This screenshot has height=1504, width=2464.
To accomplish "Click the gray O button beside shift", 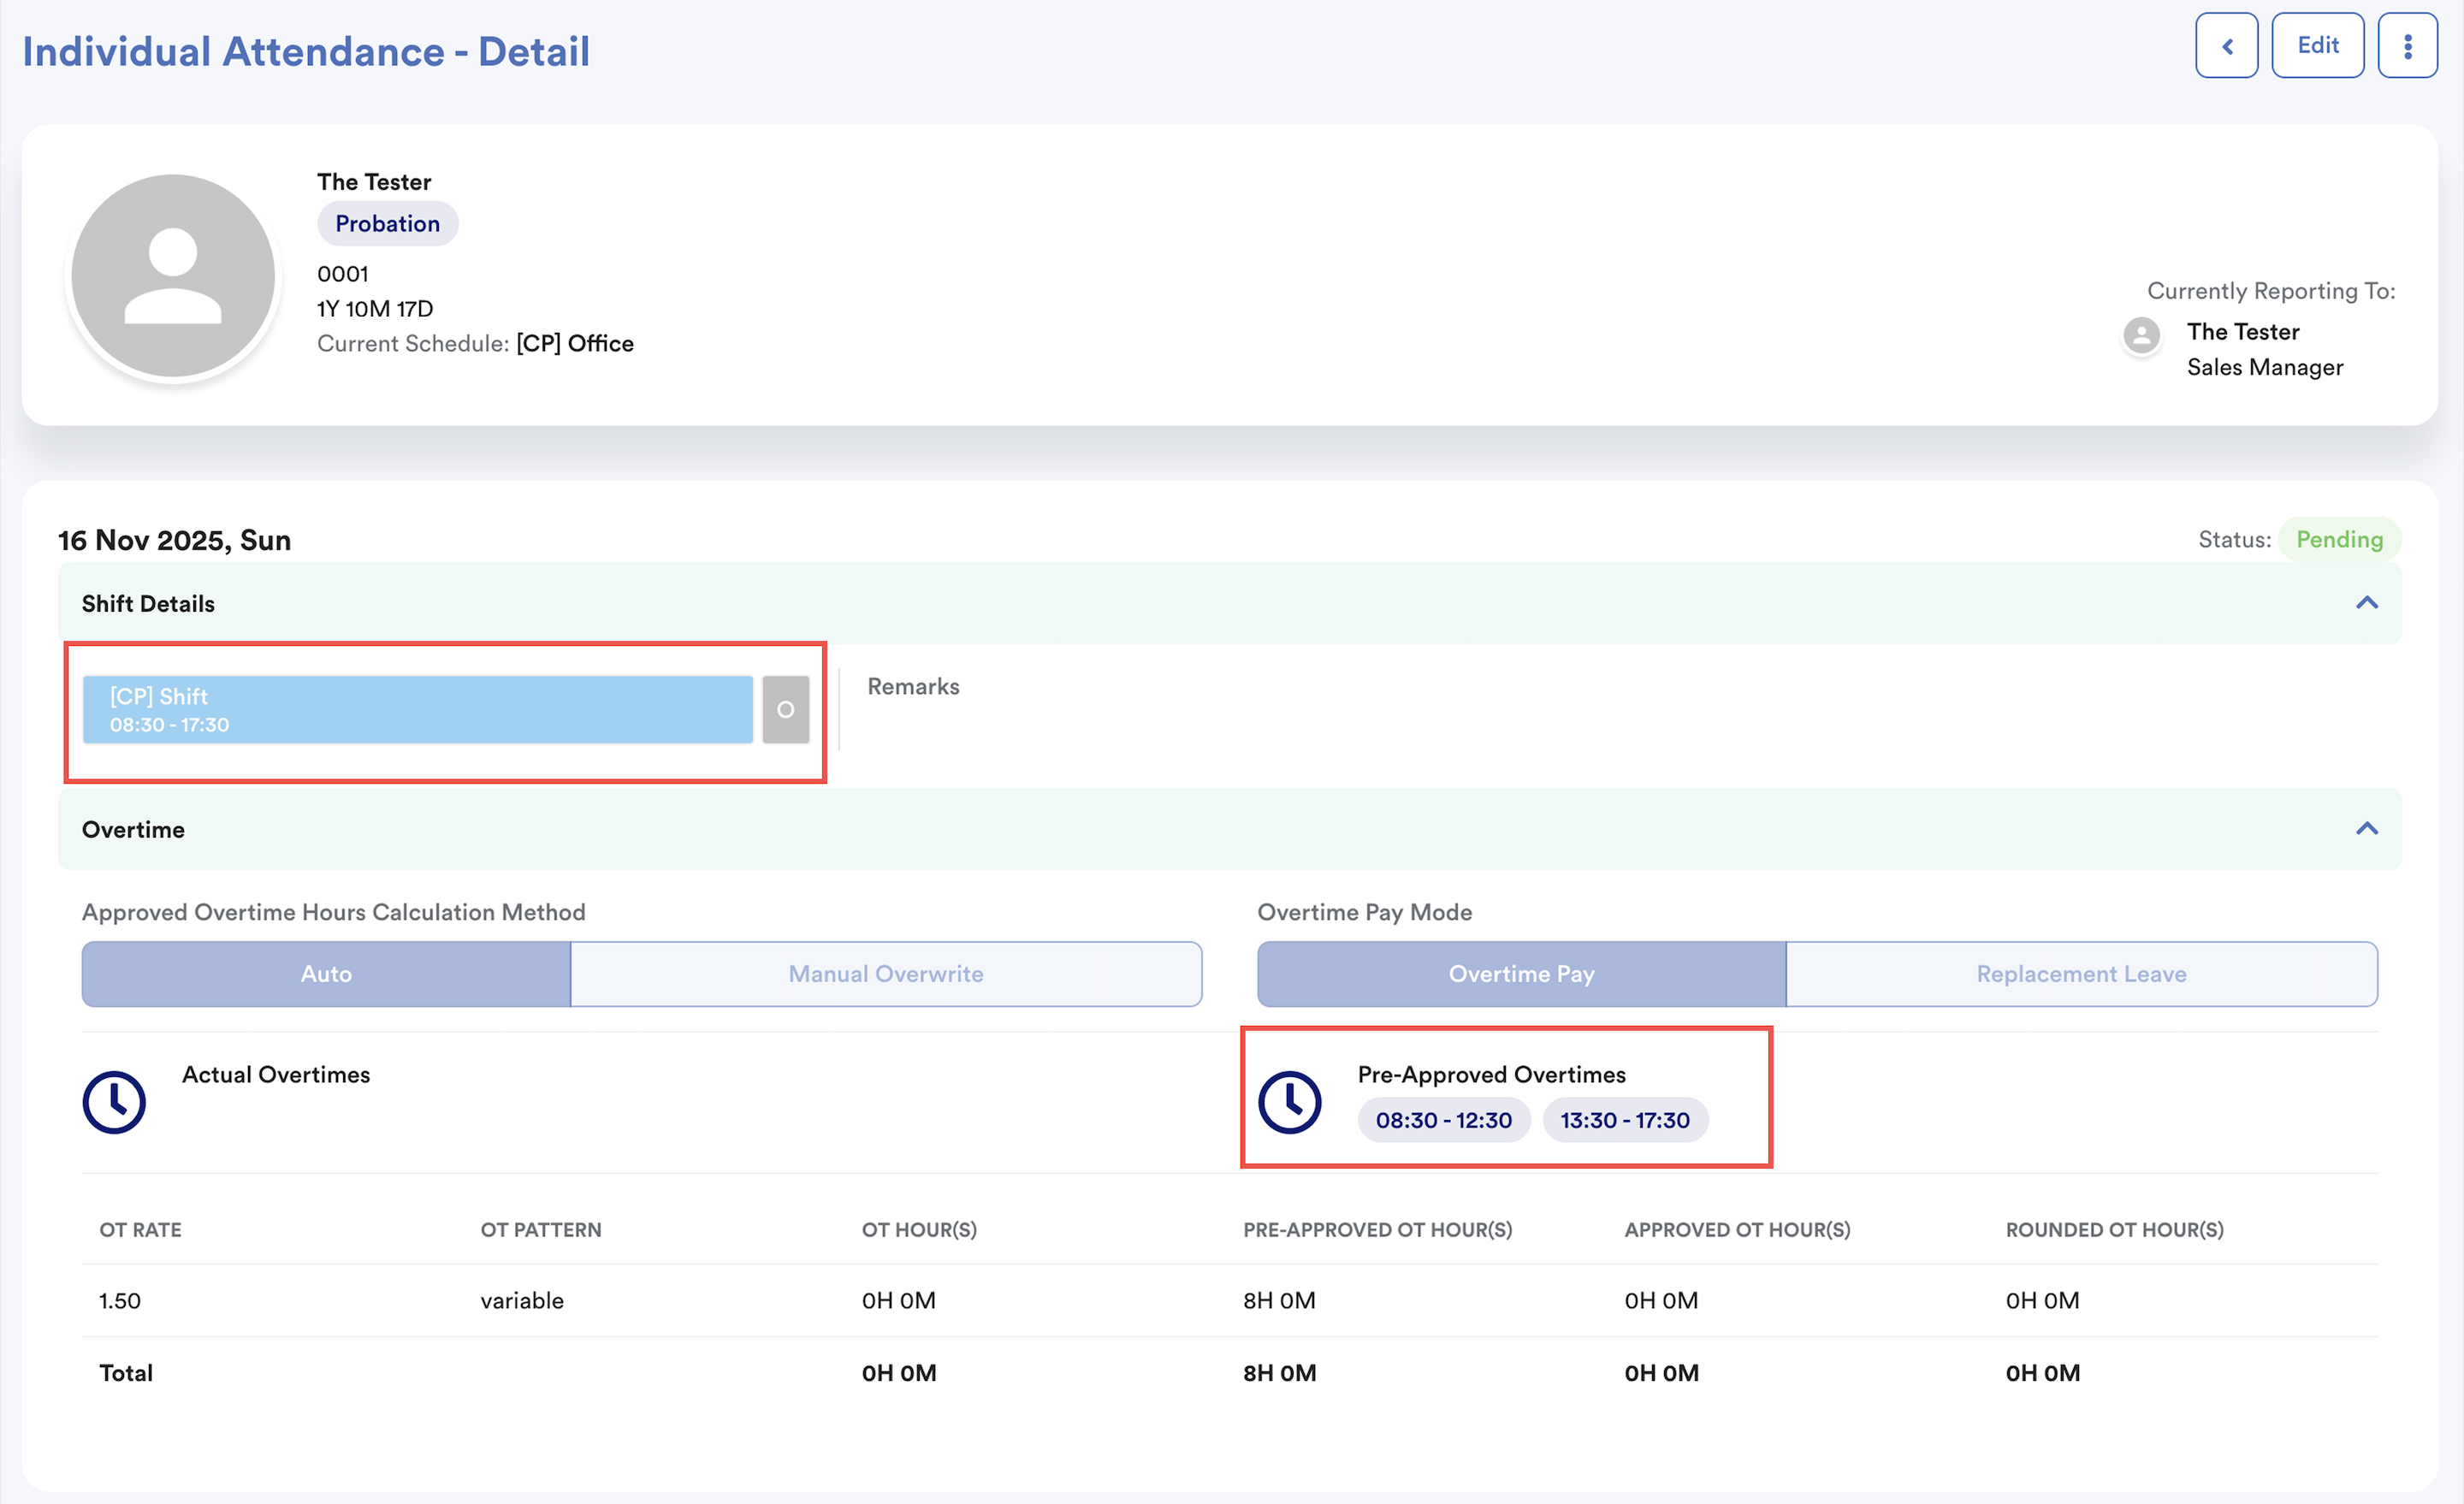I will click(x=785, y=709).
